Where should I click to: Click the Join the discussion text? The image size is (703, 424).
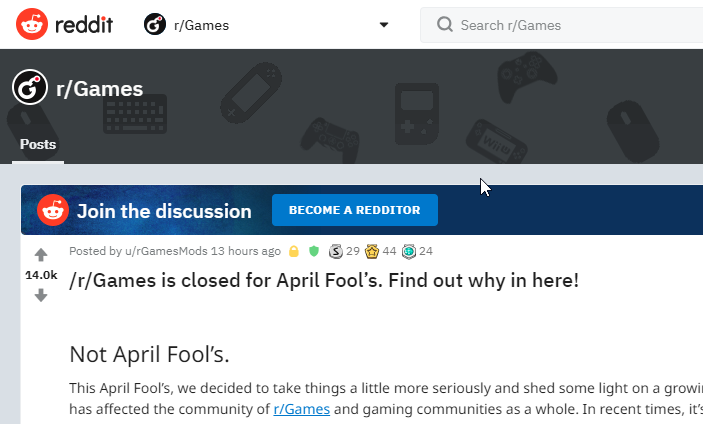coord(164,211)
